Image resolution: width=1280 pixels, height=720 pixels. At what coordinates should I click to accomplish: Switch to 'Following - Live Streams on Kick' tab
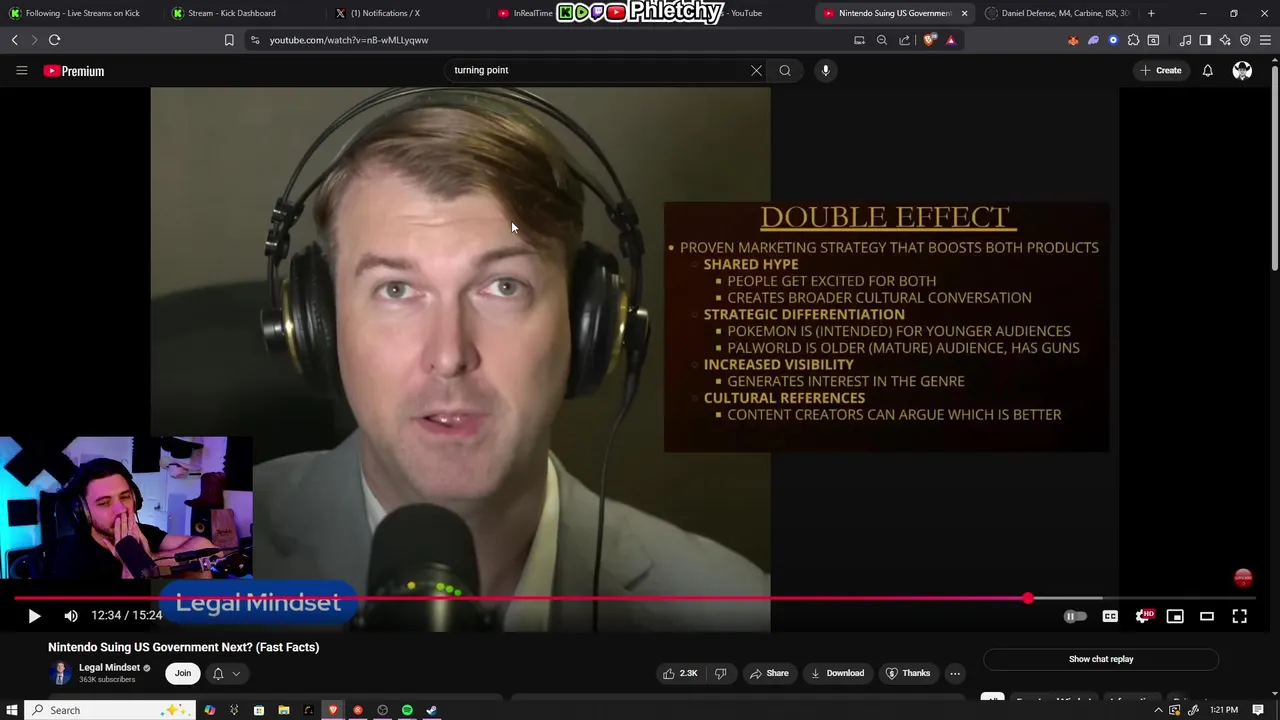click(x=80, y=13)
